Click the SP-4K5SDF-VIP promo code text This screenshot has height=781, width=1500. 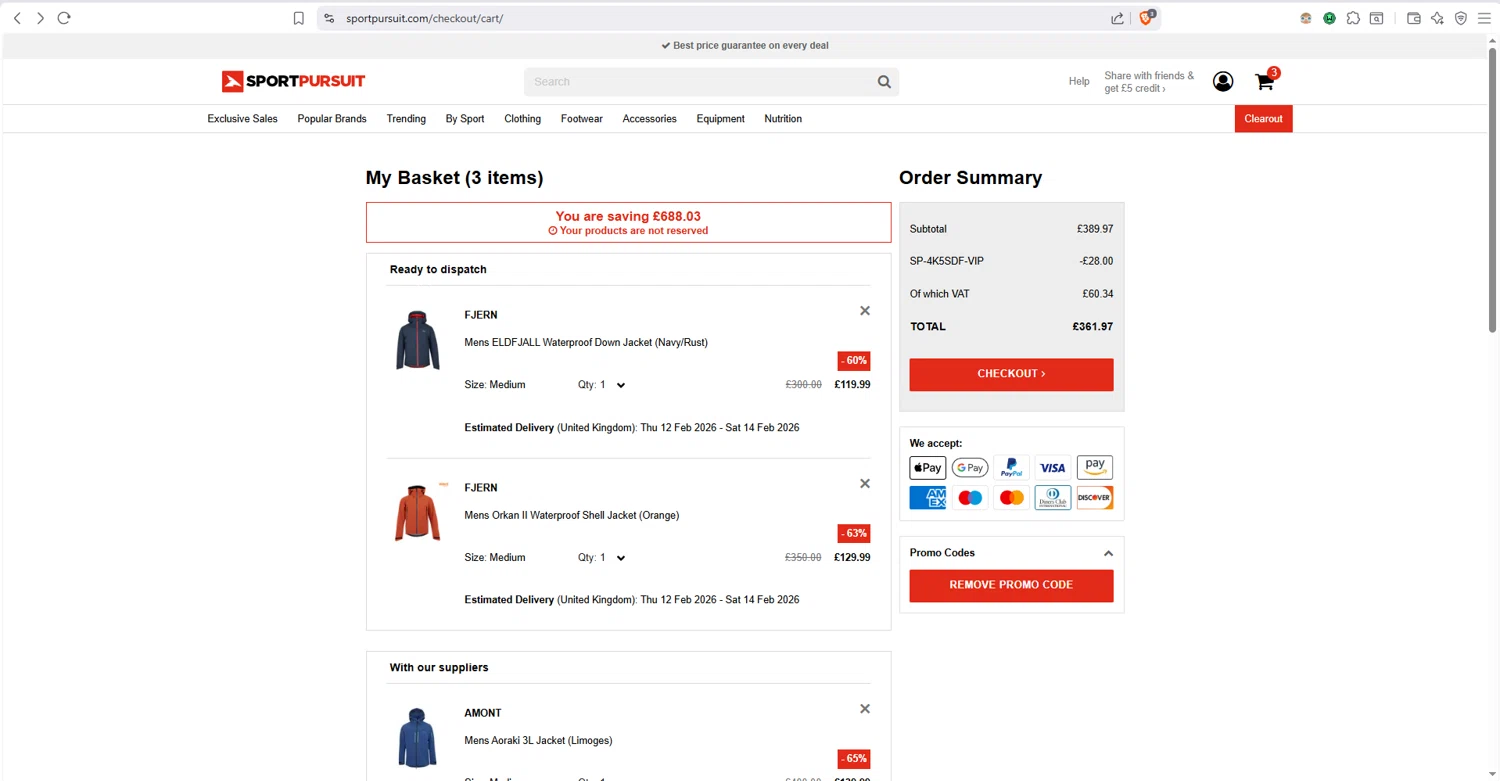[947, 261]
